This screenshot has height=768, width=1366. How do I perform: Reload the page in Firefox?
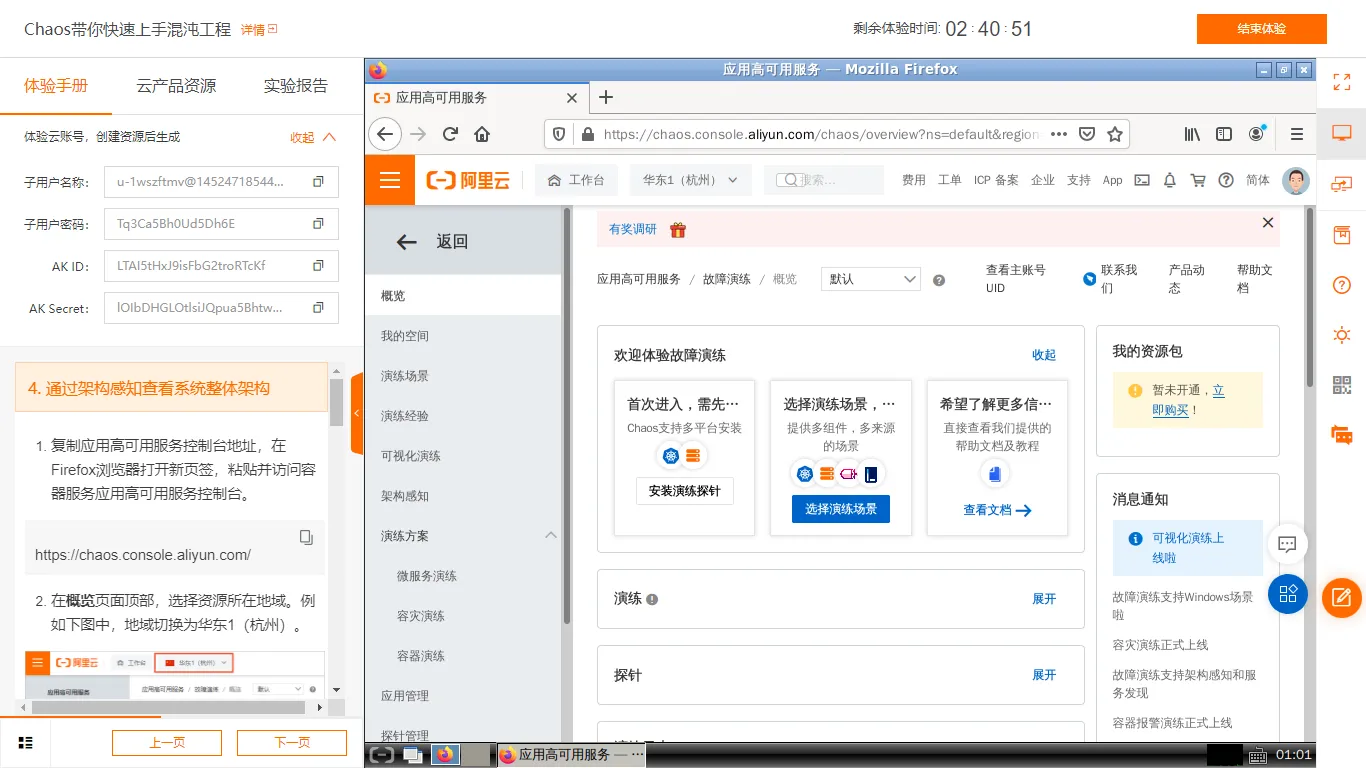tap(450, 134)
